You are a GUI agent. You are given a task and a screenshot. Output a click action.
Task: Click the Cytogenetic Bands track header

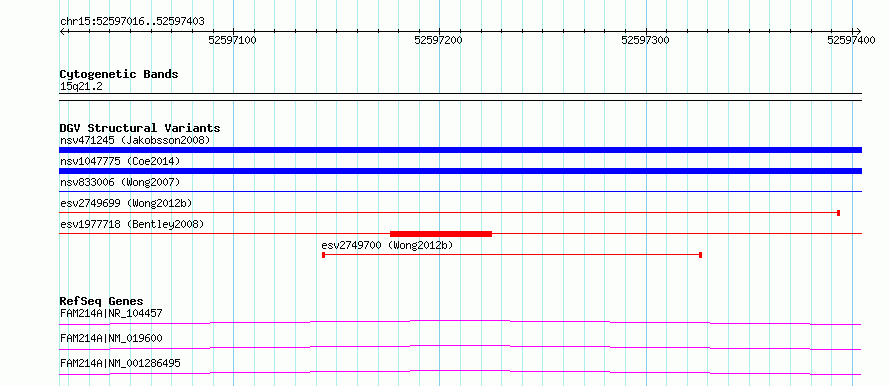119,74
